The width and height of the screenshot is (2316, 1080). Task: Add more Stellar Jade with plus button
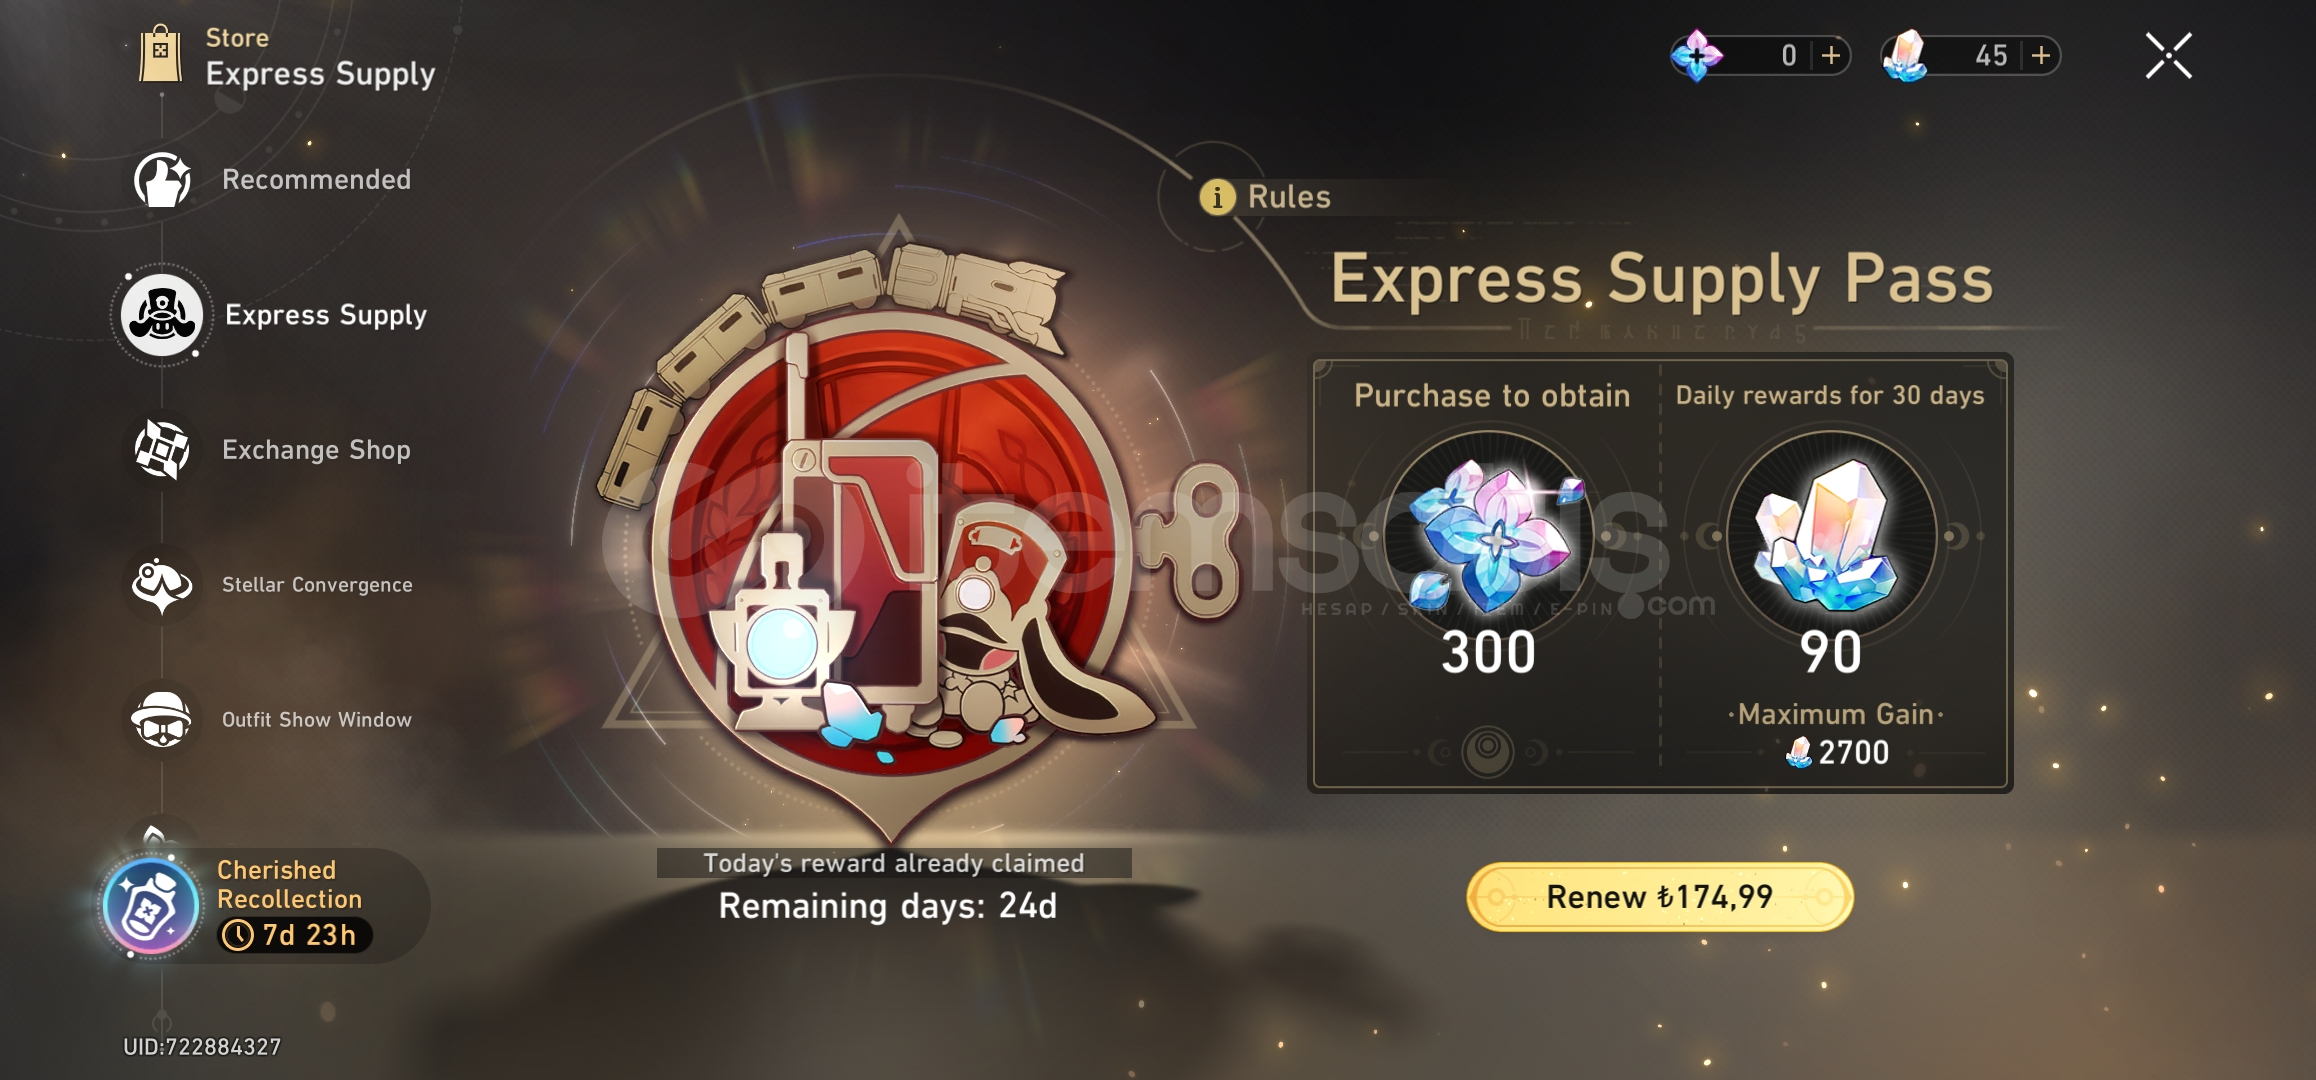[2041, 55]
